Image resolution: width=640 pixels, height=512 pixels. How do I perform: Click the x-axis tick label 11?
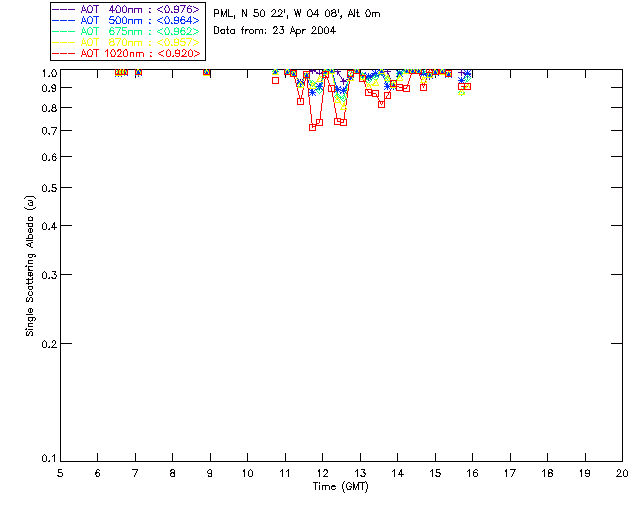pos(285,473)
